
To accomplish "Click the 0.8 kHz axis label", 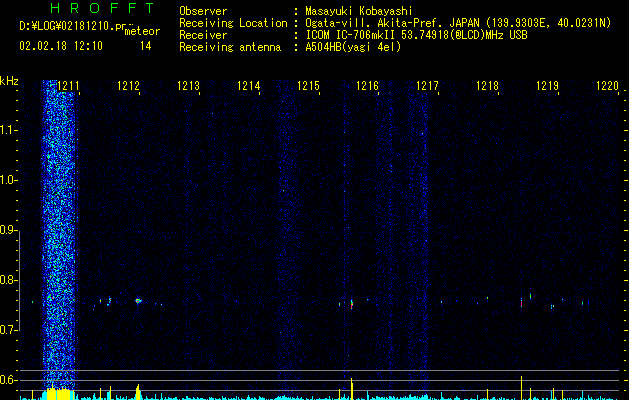I will point(8,280).
